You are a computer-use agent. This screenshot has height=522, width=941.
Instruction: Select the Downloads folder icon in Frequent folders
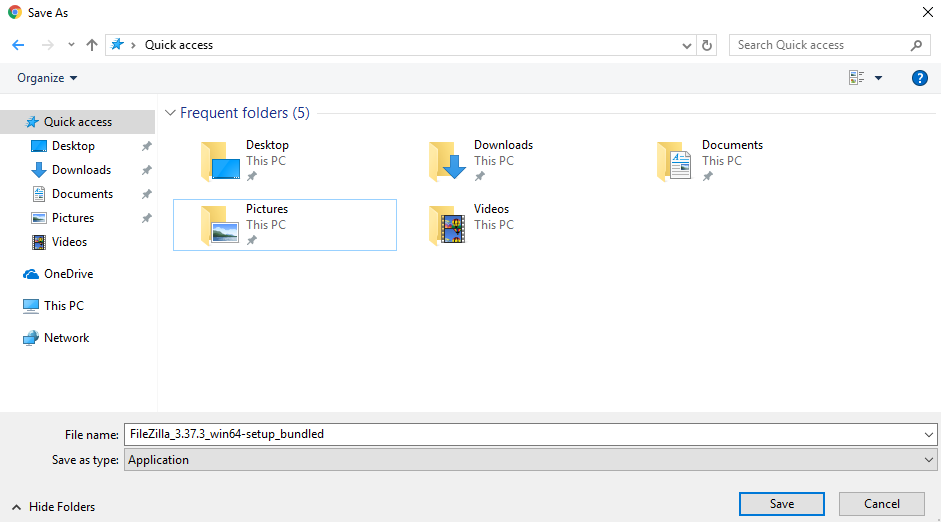[448, 161]
